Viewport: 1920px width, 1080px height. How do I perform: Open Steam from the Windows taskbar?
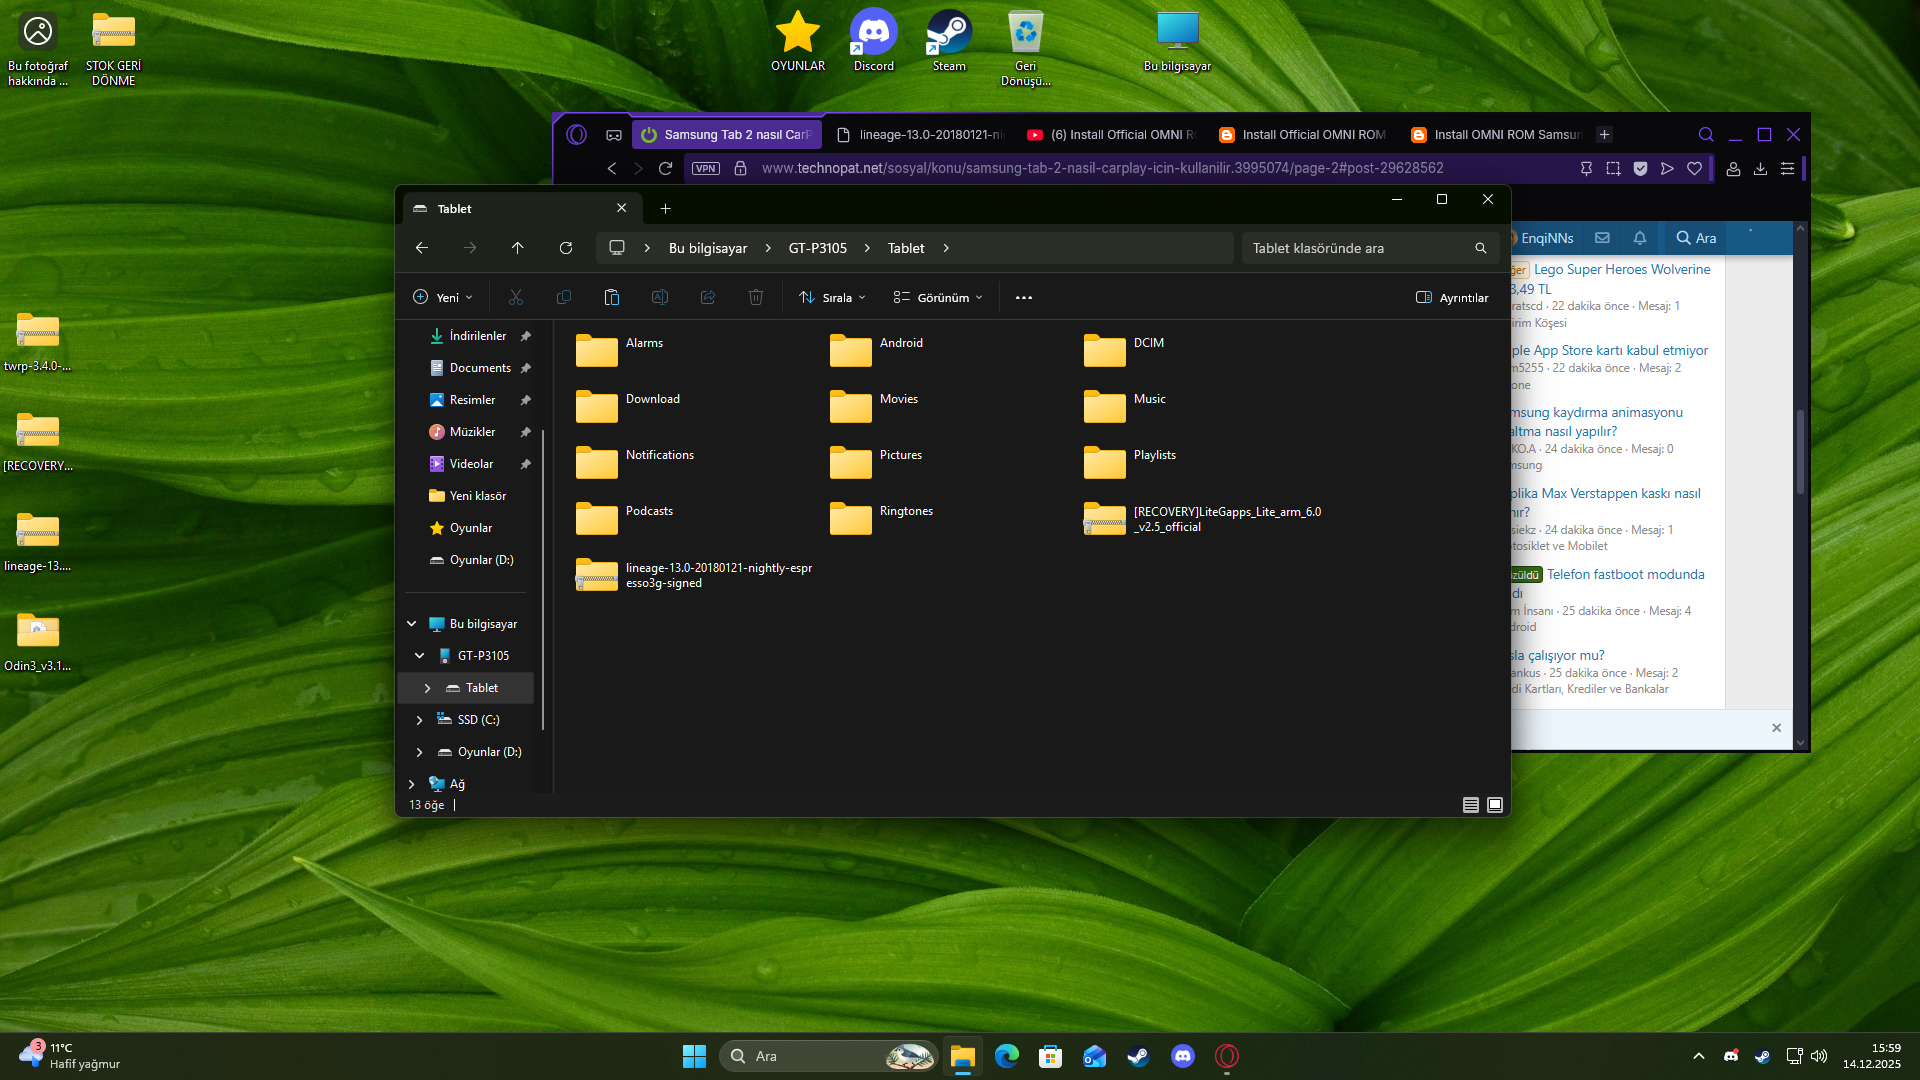click(x=1138, y=1056)
